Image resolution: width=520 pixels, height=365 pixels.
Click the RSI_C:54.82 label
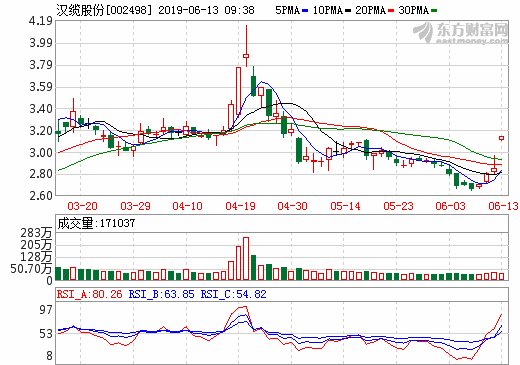[x=233, y=294]
